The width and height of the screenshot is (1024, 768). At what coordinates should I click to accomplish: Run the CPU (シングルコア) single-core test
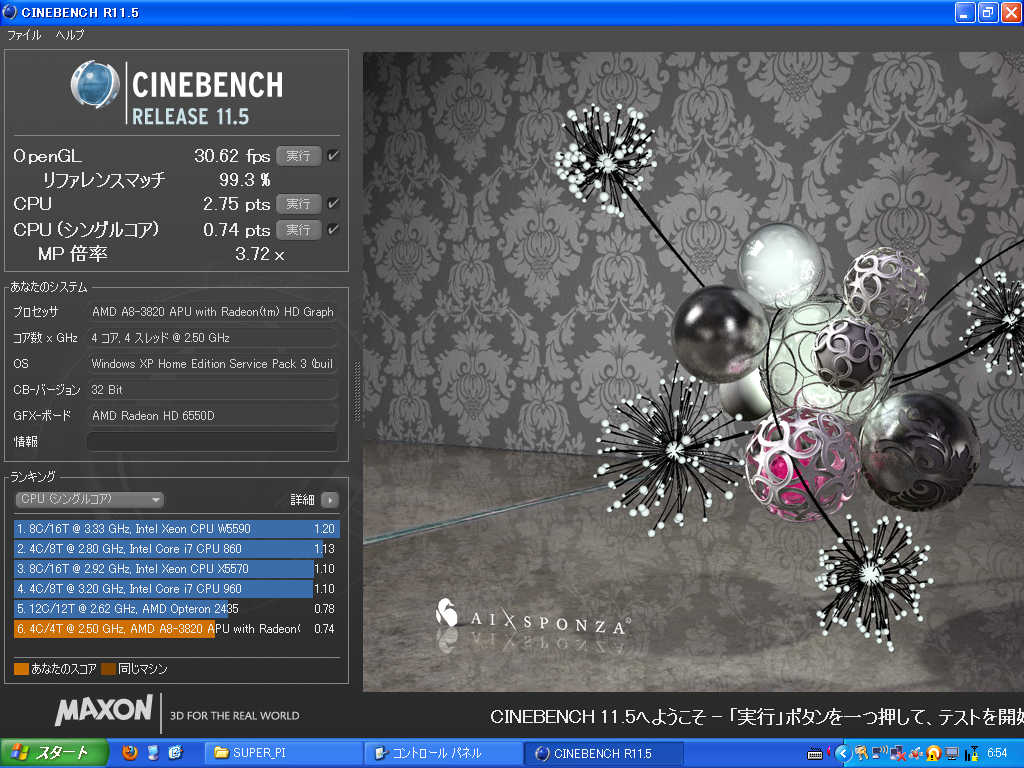click(x=298, y=230)
